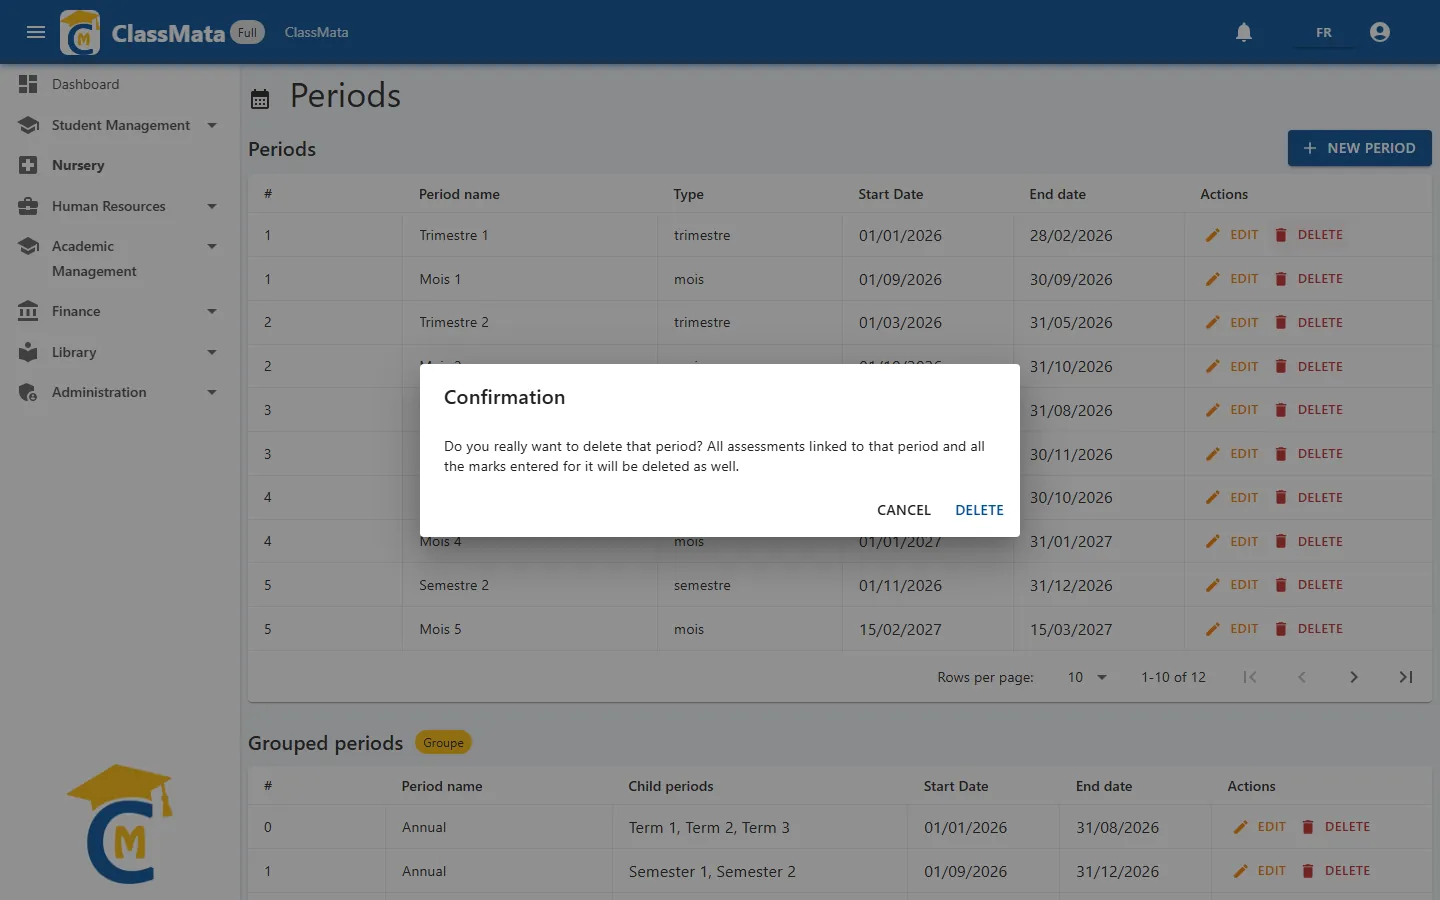Select Library in the sidebar
The height and width of the screenshot is (900, 1440).
coord(120,352)
